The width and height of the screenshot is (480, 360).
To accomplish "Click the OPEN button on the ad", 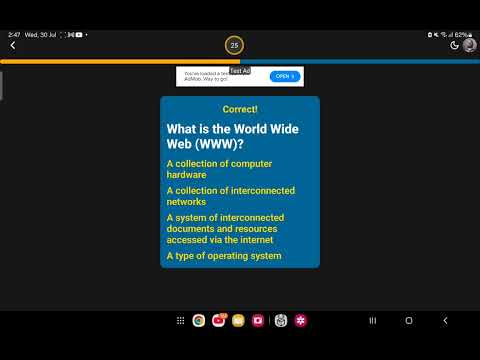I will coord(285,76).
